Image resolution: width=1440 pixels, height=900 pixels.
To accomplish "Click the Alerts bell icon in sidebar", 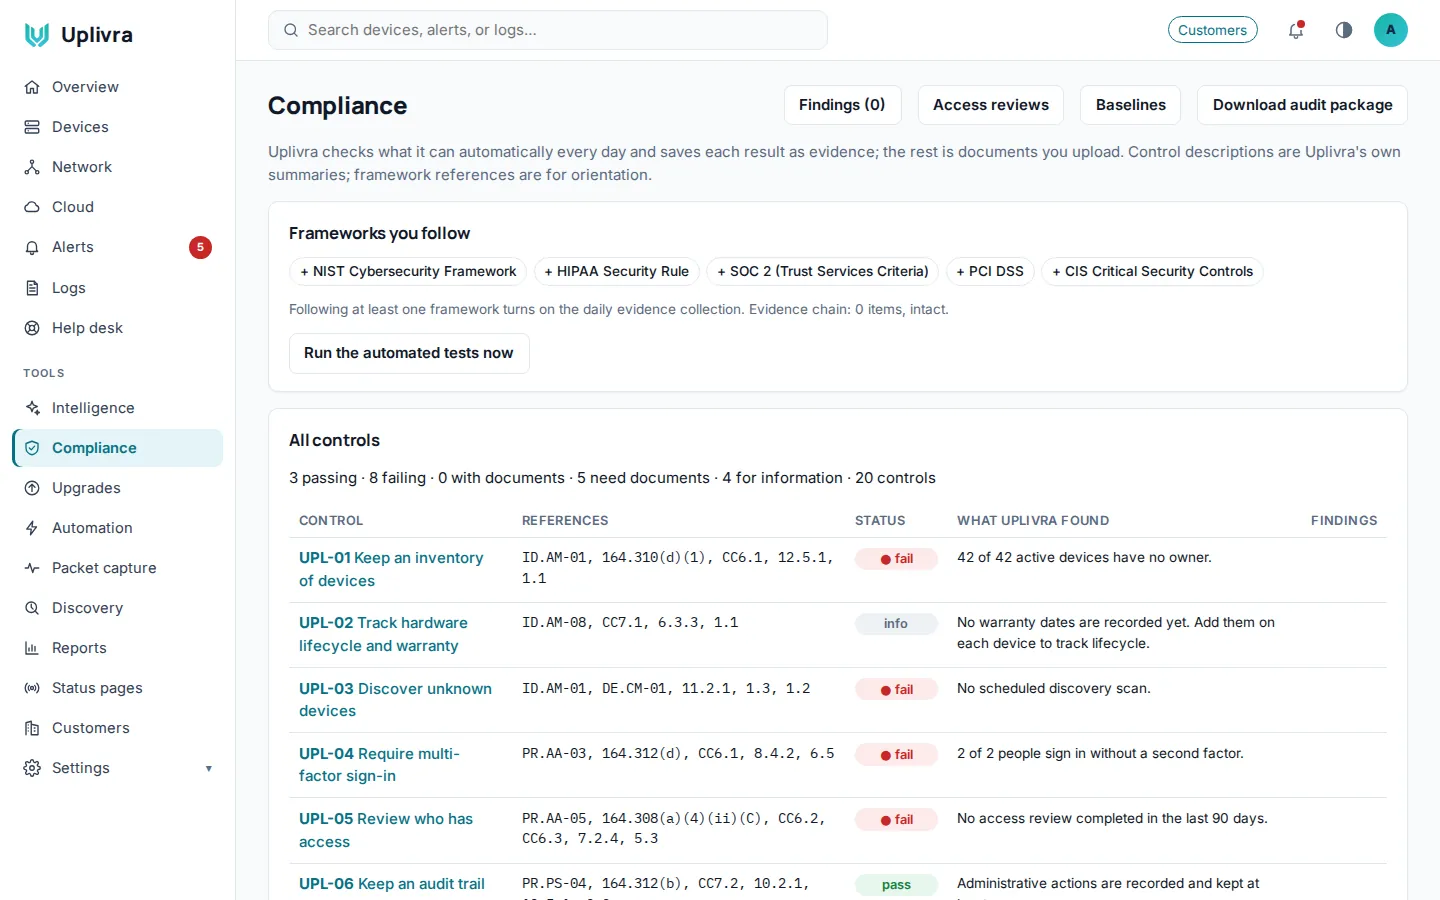I will [x=32, y=247].
